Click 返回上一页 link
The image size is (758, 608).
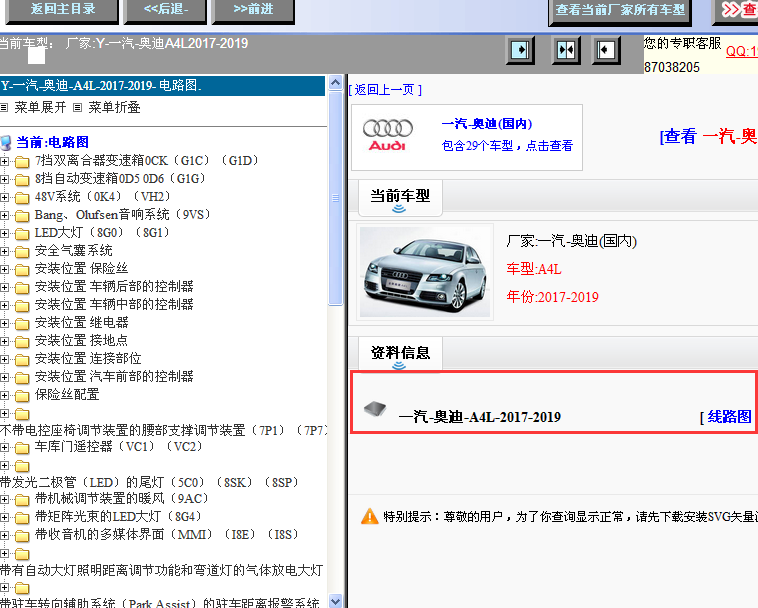[385, 90]
